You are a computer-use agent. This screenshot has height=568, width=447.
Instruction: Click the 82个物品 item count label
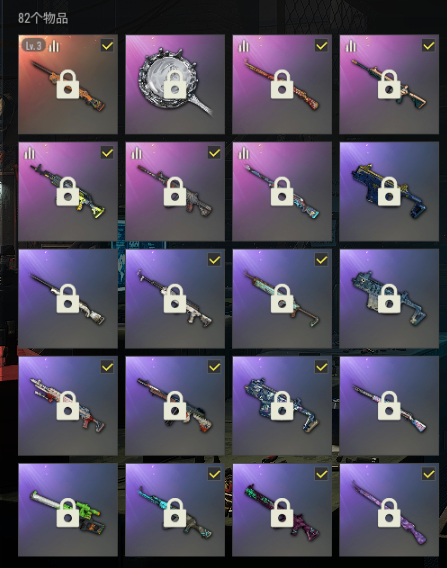click(43, 18)
